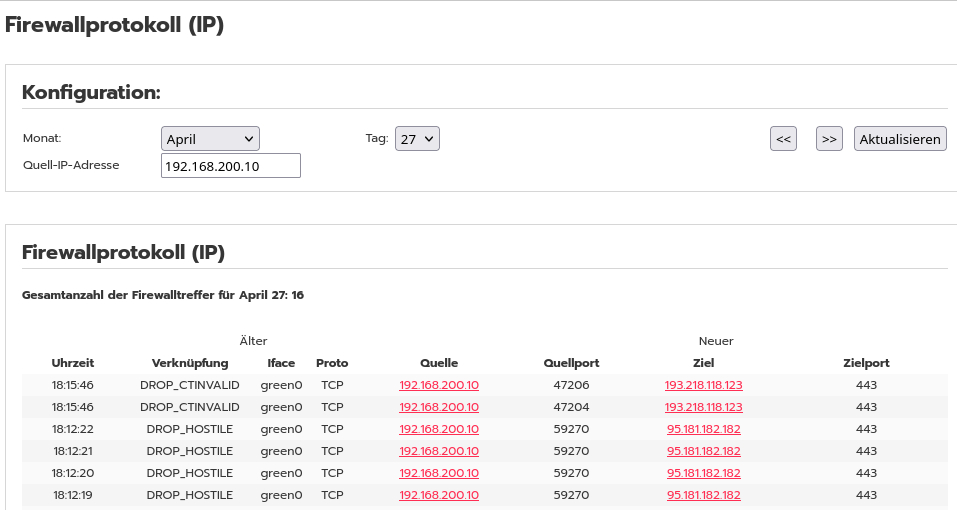This screenshot has height=510, width=957.
Task: Click DROP_HOSTILE in the 18:12:19 row
Action: pos(190,495)
